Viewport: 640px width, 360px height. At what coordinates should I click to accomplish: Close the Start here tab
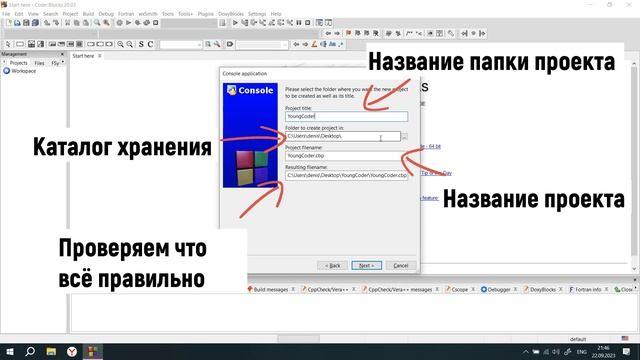tap(100, 56)
